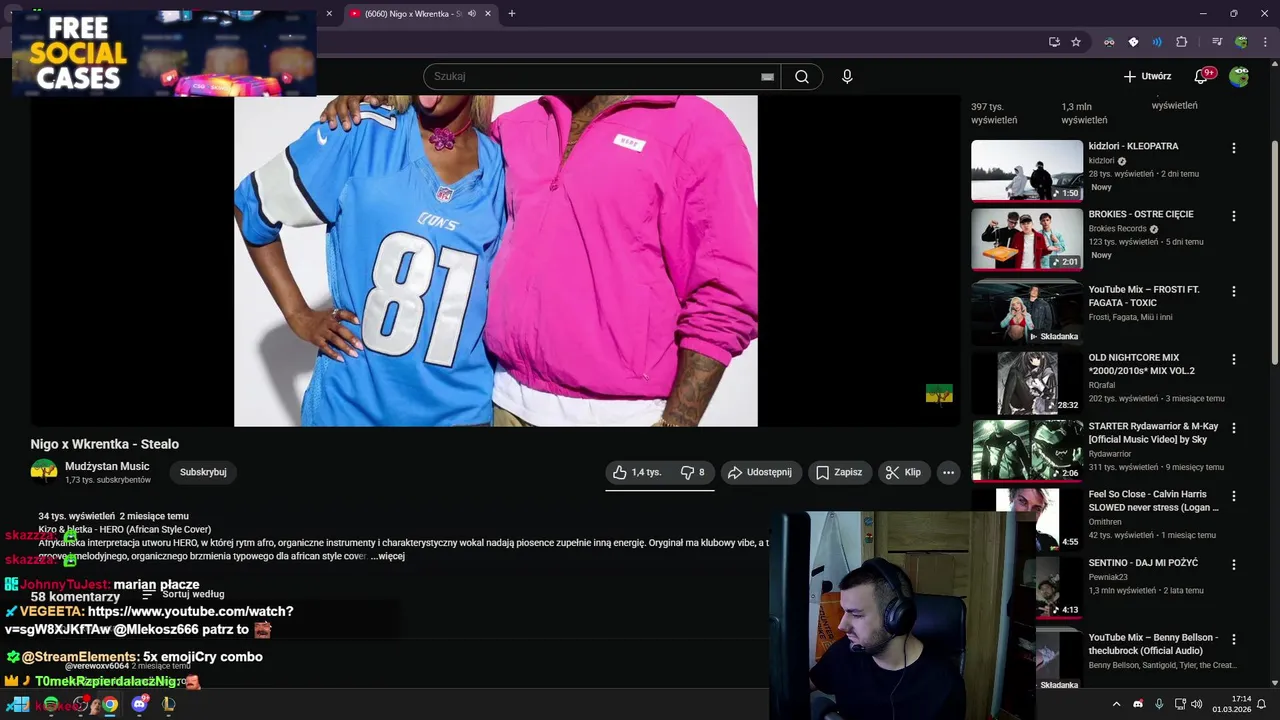Viewport: 1280px width, 720px height.
Task: Click the channel watermark on the video
Action: 939,395
